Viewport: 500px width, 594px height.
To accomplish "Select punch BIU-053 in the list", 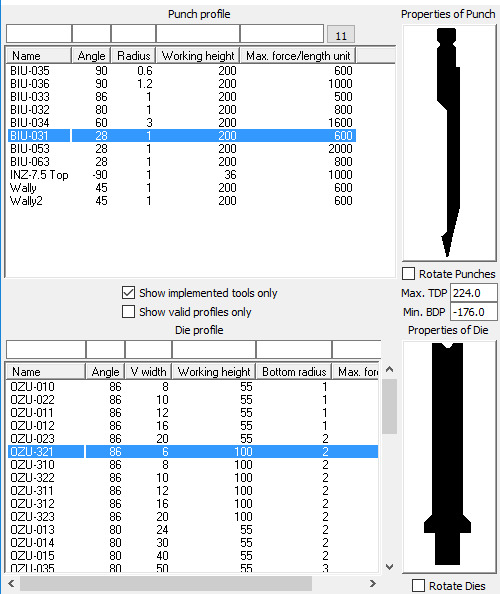I will tap(181, 148).
